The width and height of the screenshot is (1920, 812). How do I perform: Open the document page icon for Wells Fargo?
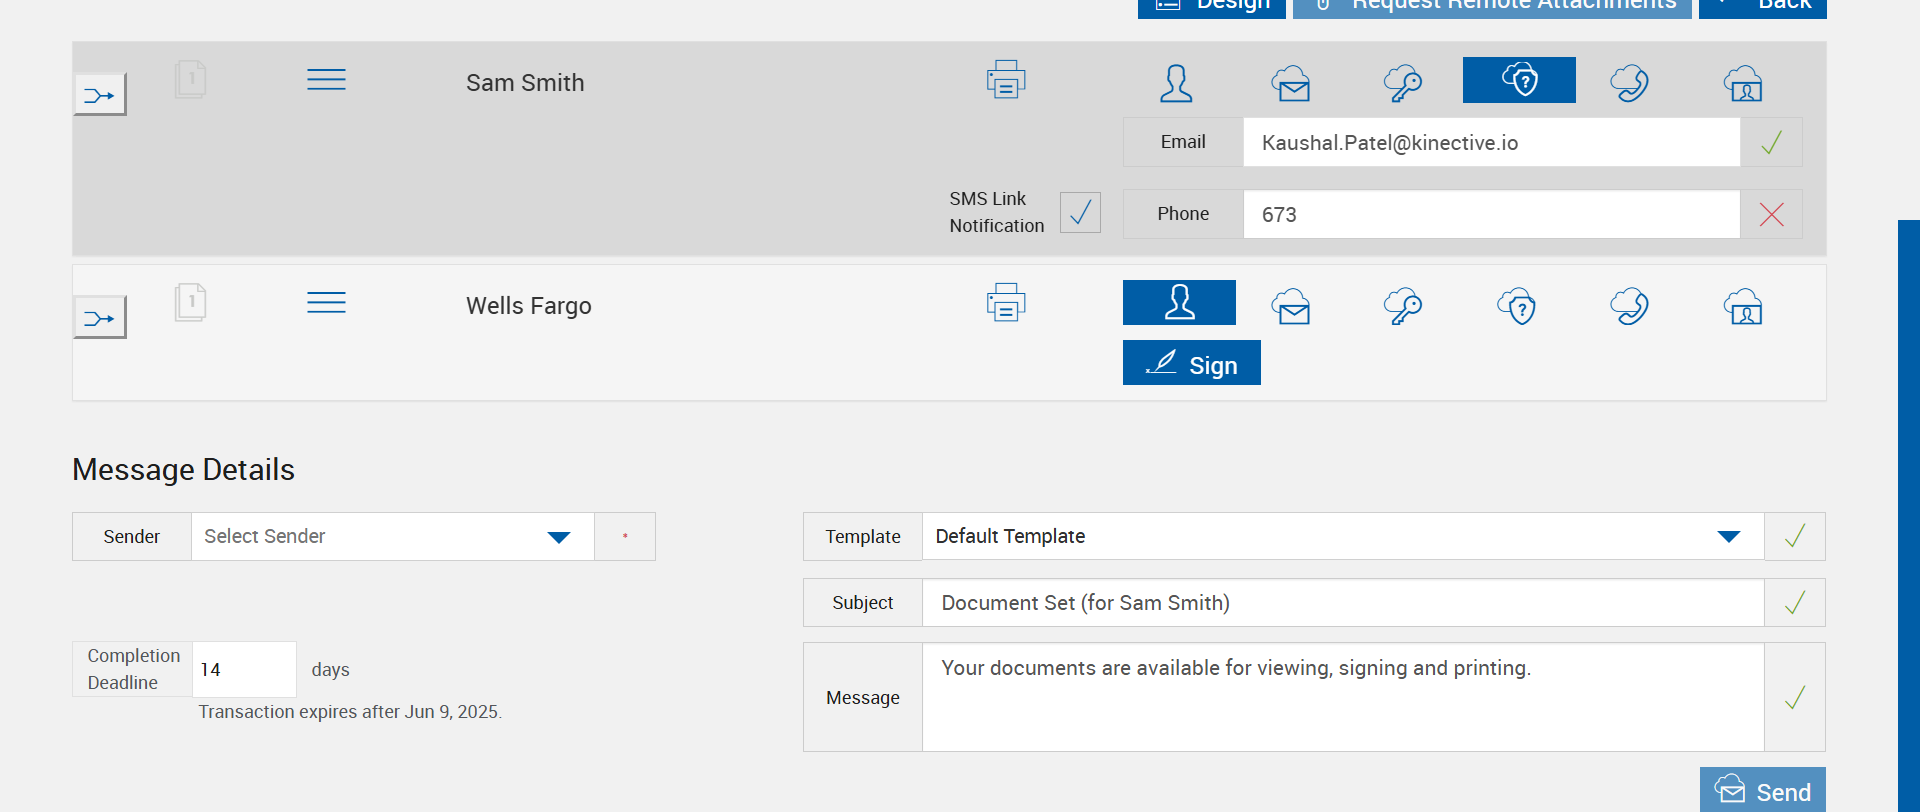190,302
